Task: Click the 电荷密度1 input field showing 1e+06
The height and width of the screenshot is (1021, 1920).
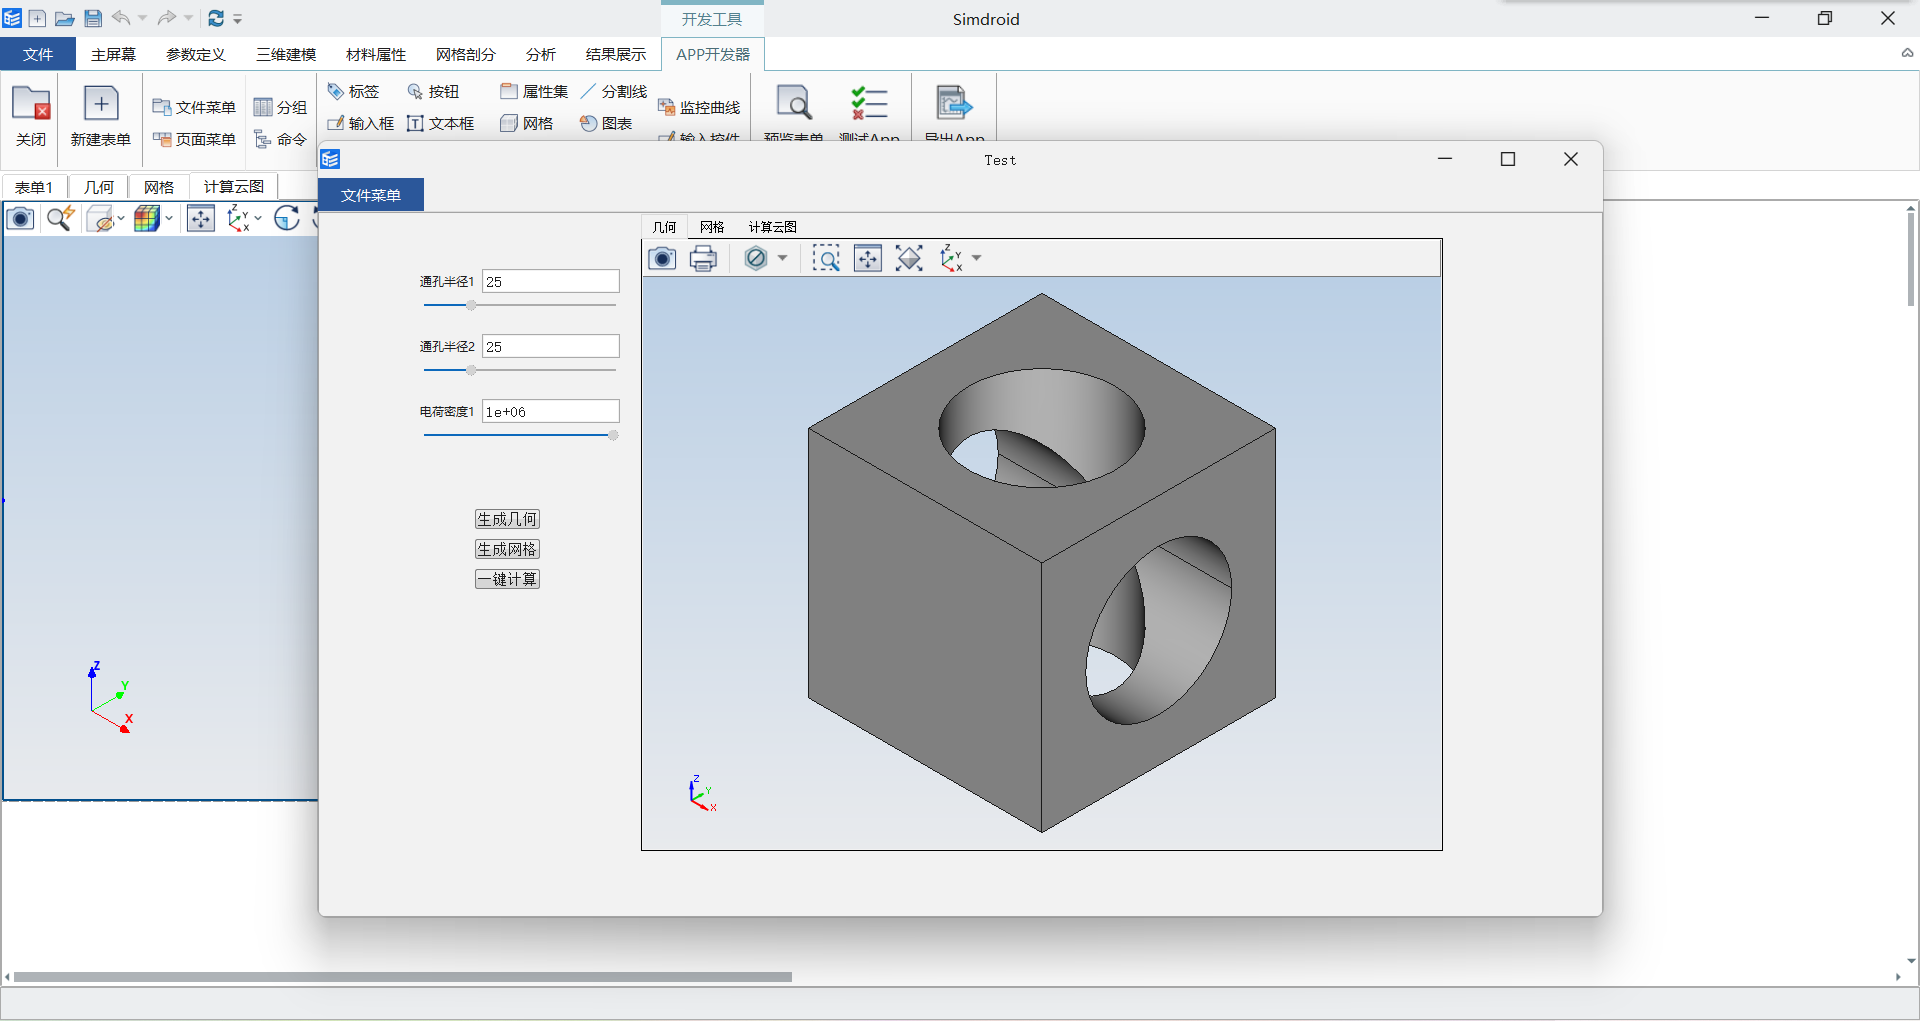Action: click(x=551, y=411)
